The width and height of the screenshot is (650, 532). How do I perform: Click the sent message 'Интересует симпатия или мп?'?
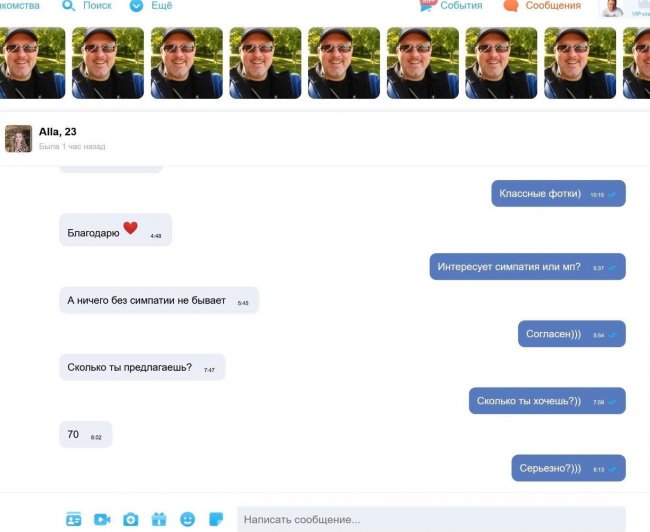[x=527, y=267]
